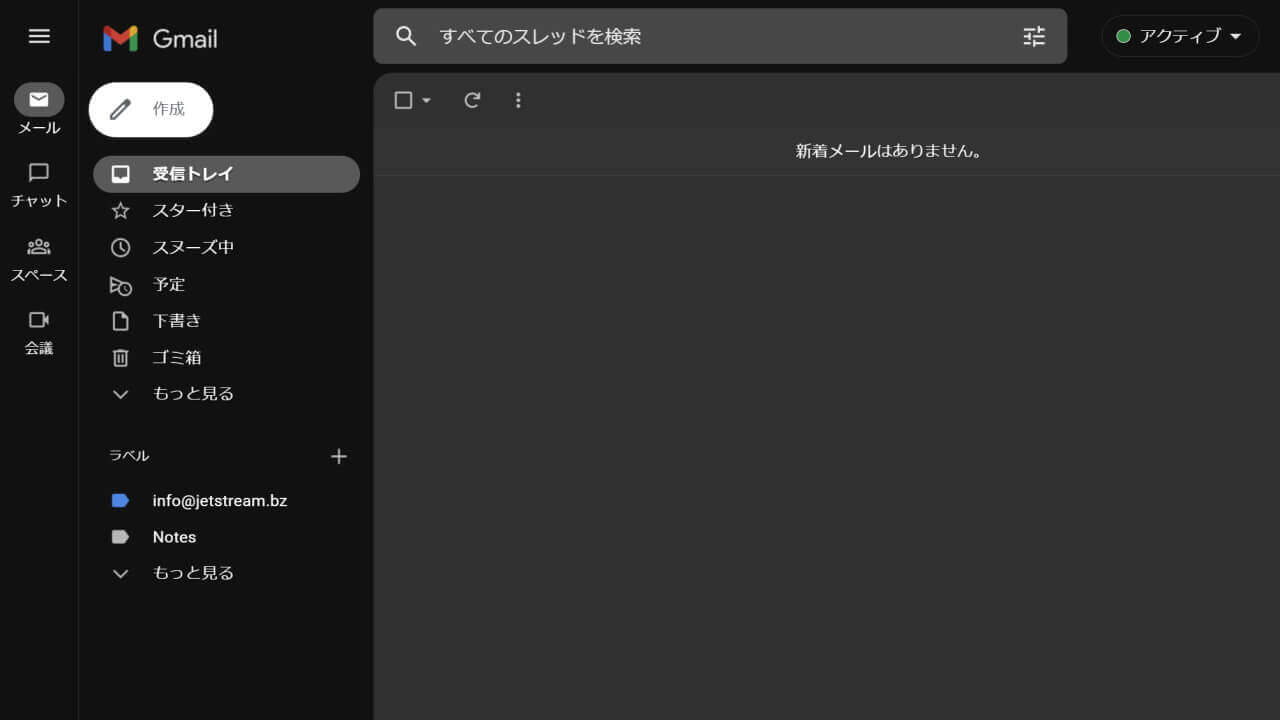Screen dimensions: 1280x720
Task: Open advanced search options
Action: (x=1033, y=36)
